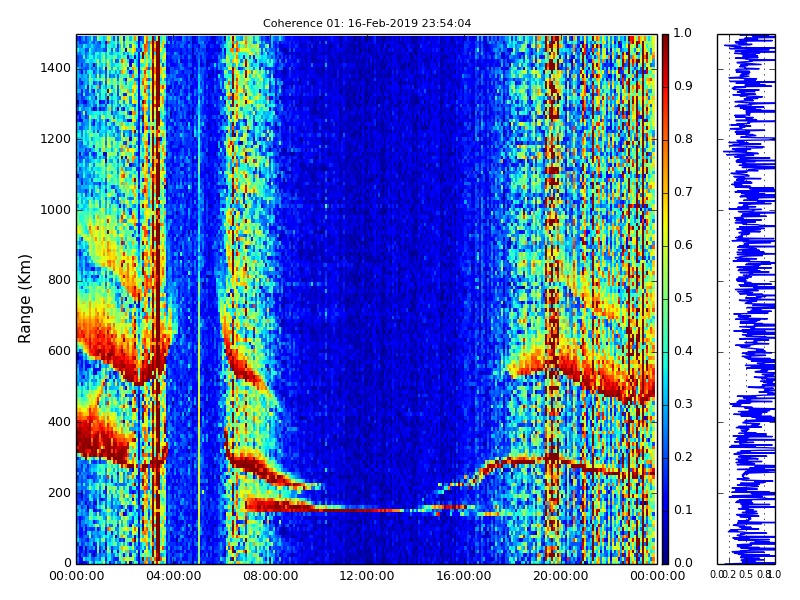Click the 12:00:00 time axis label
This screenshot has height=600, width=800.
tap(367, 576)
